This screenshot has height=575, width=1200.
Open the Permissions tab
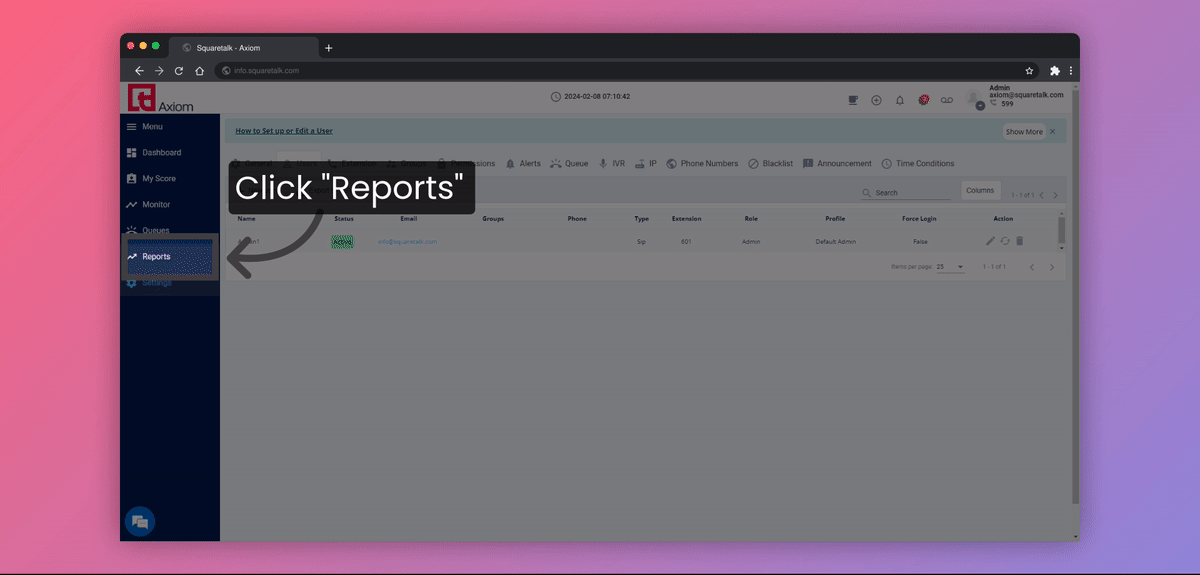pyautogui.click(x=465, y=164)
